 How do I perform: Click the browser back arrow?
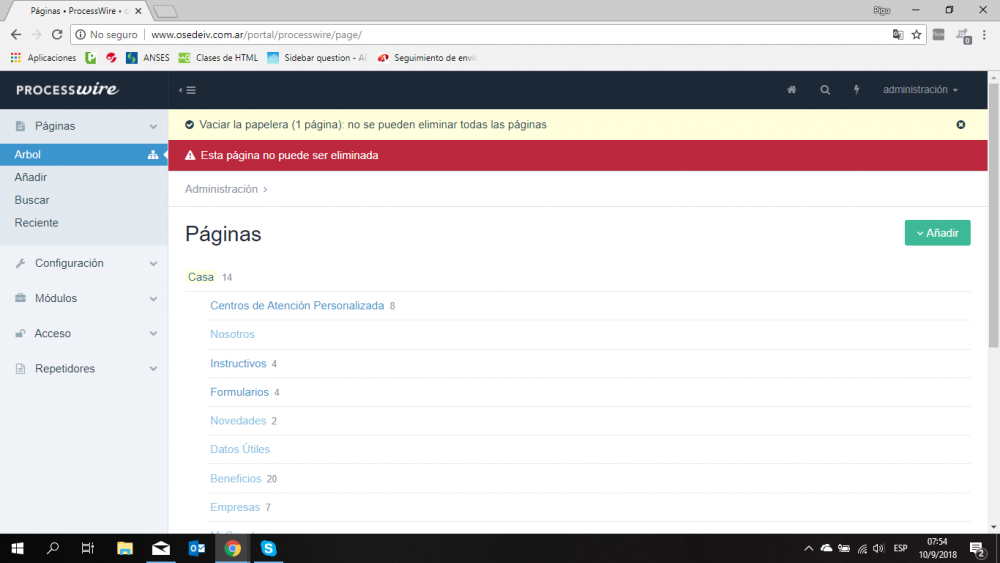(16, 34)
